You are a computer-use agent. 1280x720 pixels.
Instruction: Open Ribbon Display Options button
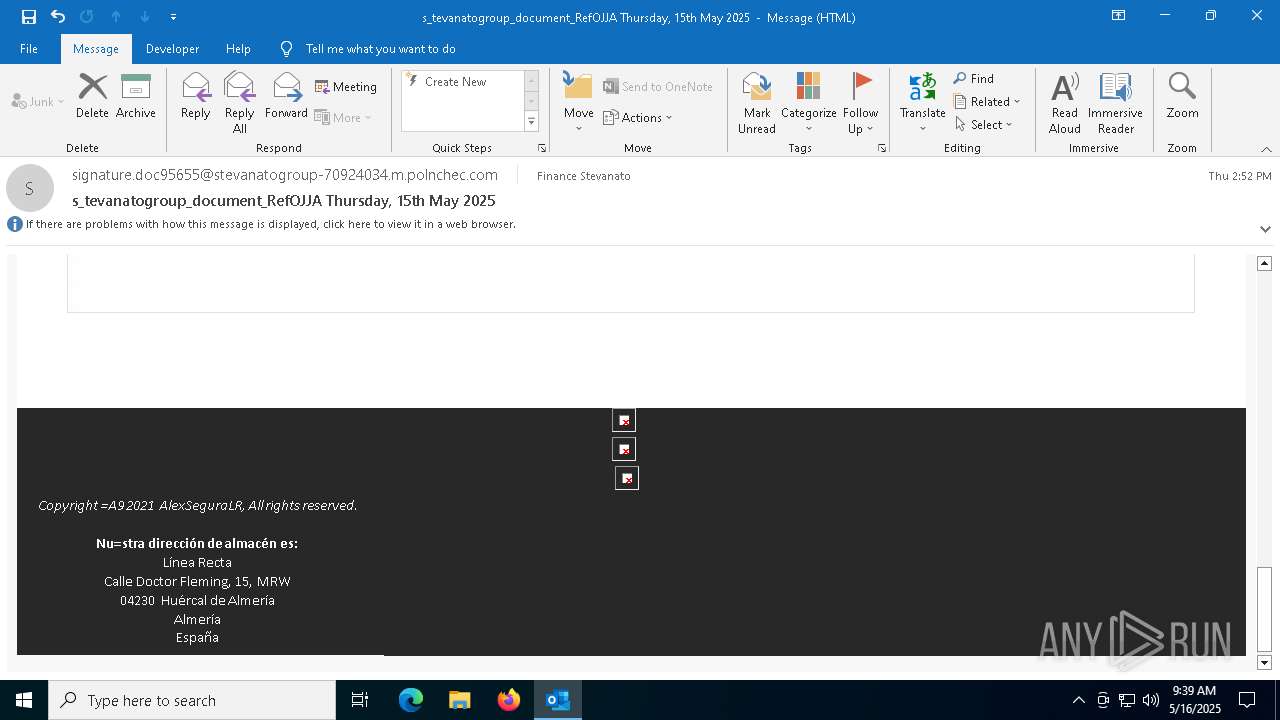(1118, 16)
